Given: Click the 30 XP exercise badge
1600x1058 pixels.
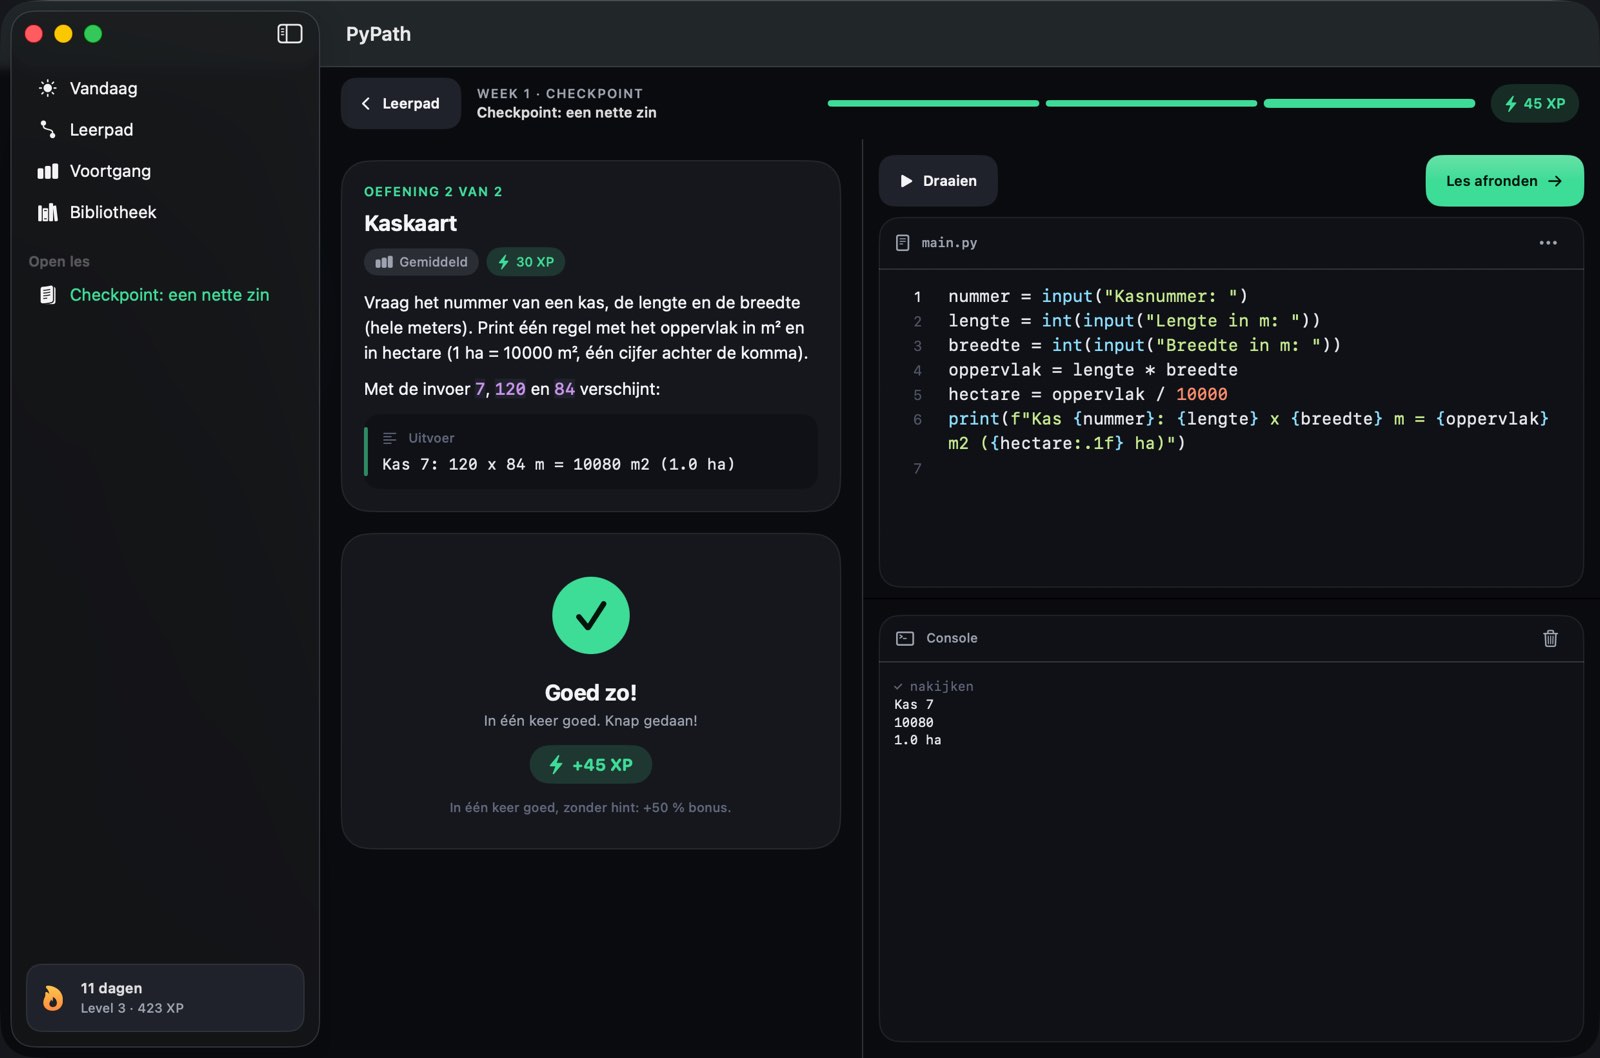Looking at the screenshot, I should tap(526, 262).
